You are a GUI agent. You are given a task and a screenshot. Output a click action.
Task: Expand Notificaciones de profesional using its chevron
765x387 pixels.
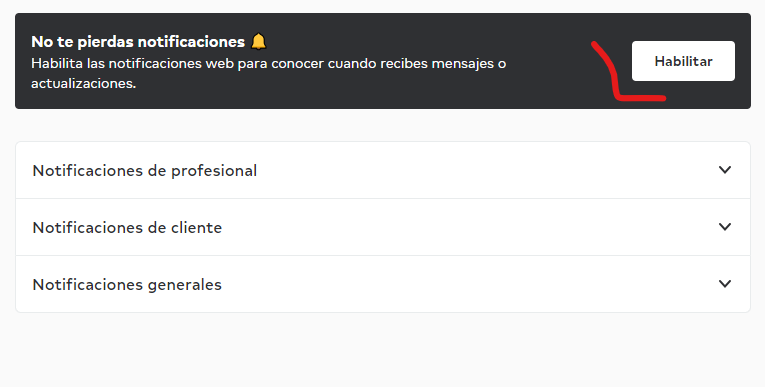[x=725, y=170]
